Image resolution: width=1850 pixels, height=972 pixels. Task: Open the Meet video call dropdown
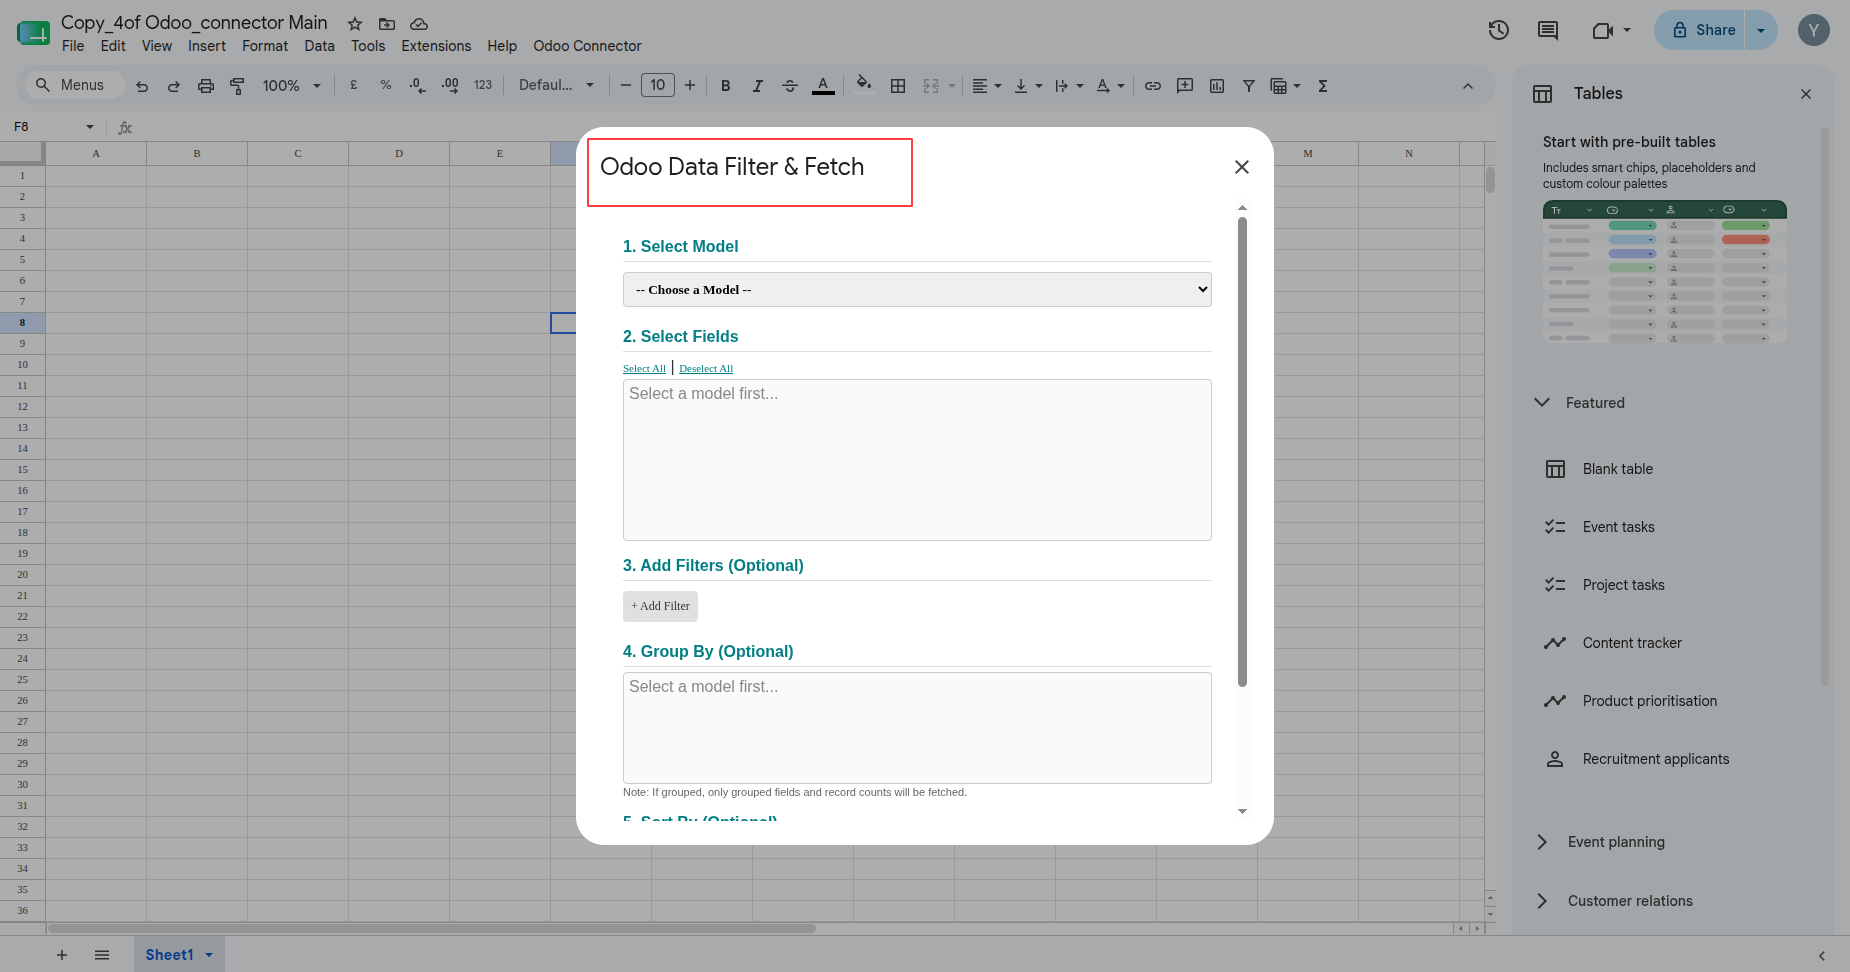coord(1627,30)
